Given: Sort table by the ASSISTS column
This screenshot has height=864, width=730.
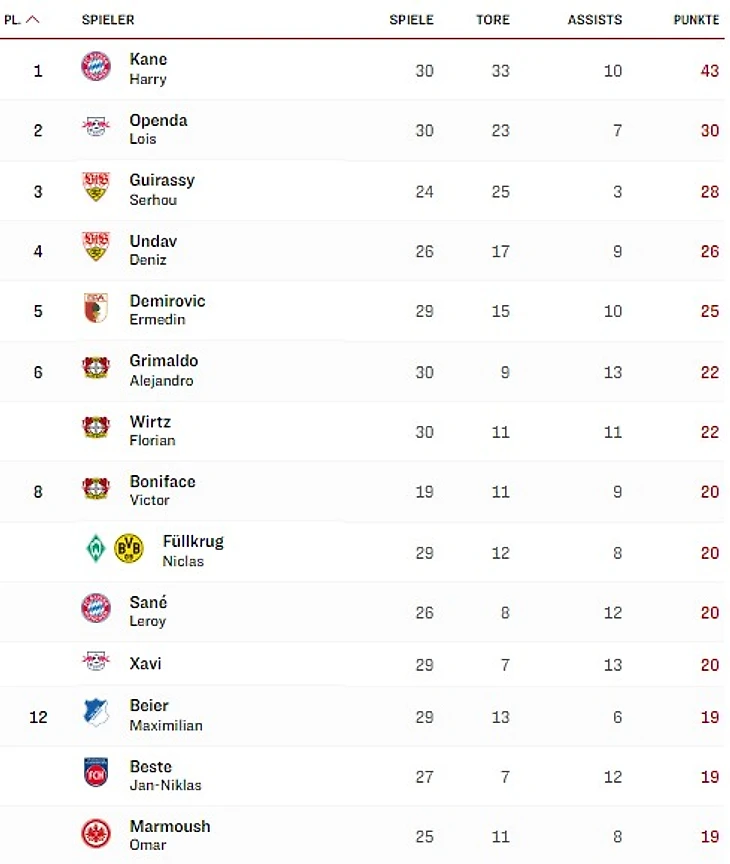Looking at the screenshot, I should [594, 20].
